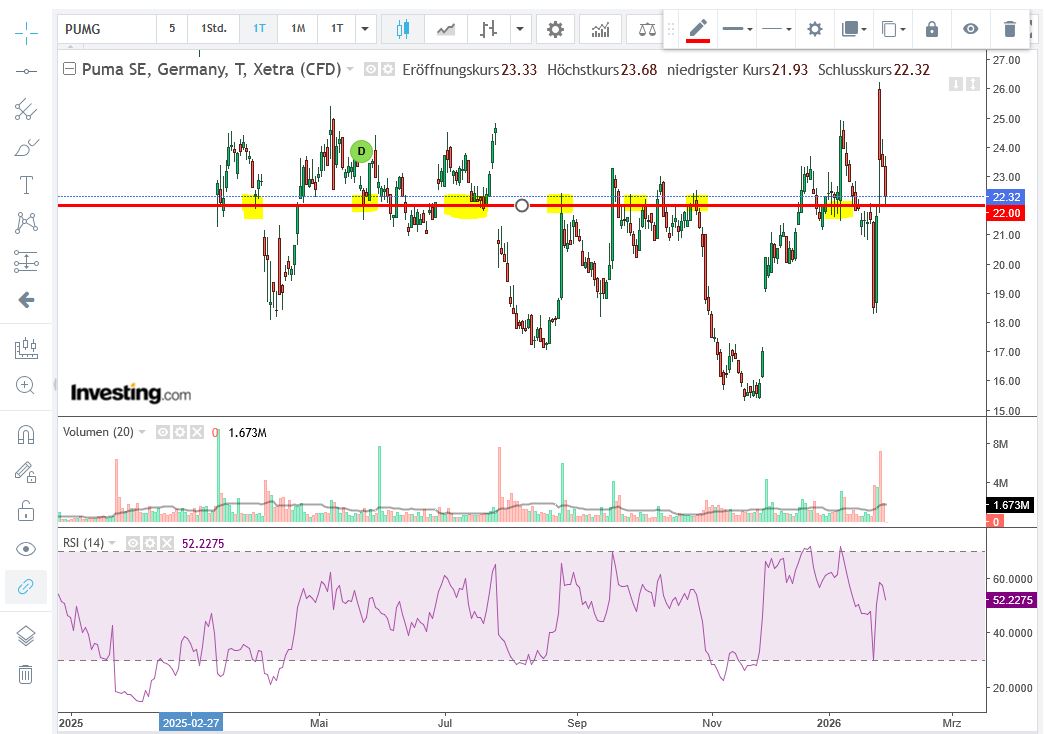The width and height of the screenshot is (1045, 734).
Task: Activate the magnet snapping mode
Action: click(26, 435)
